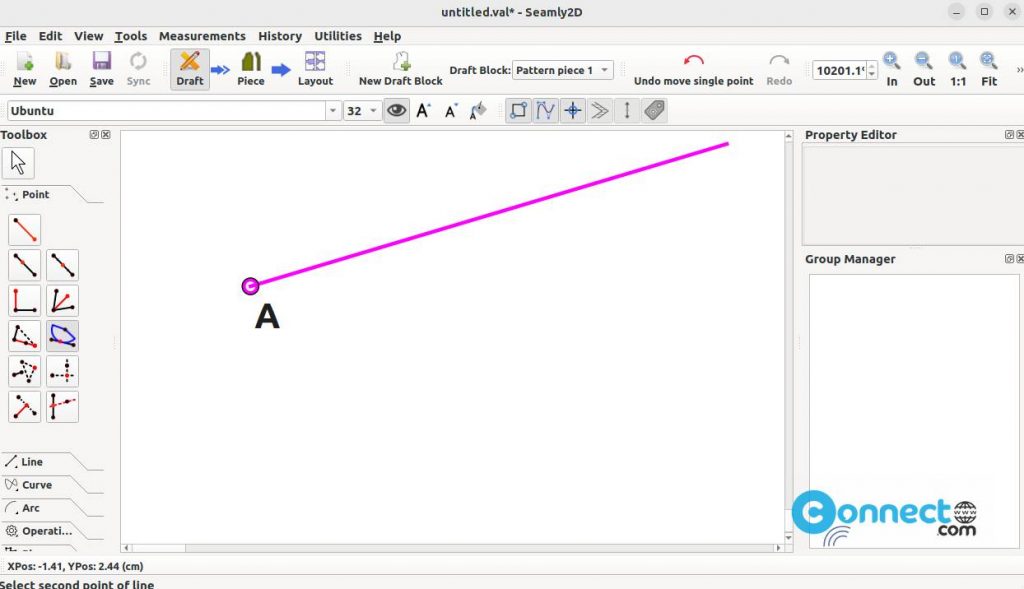Open the Draft Block dropdown
The width and height of the screenshot is (1024, 589).
(x=562, y=70)
